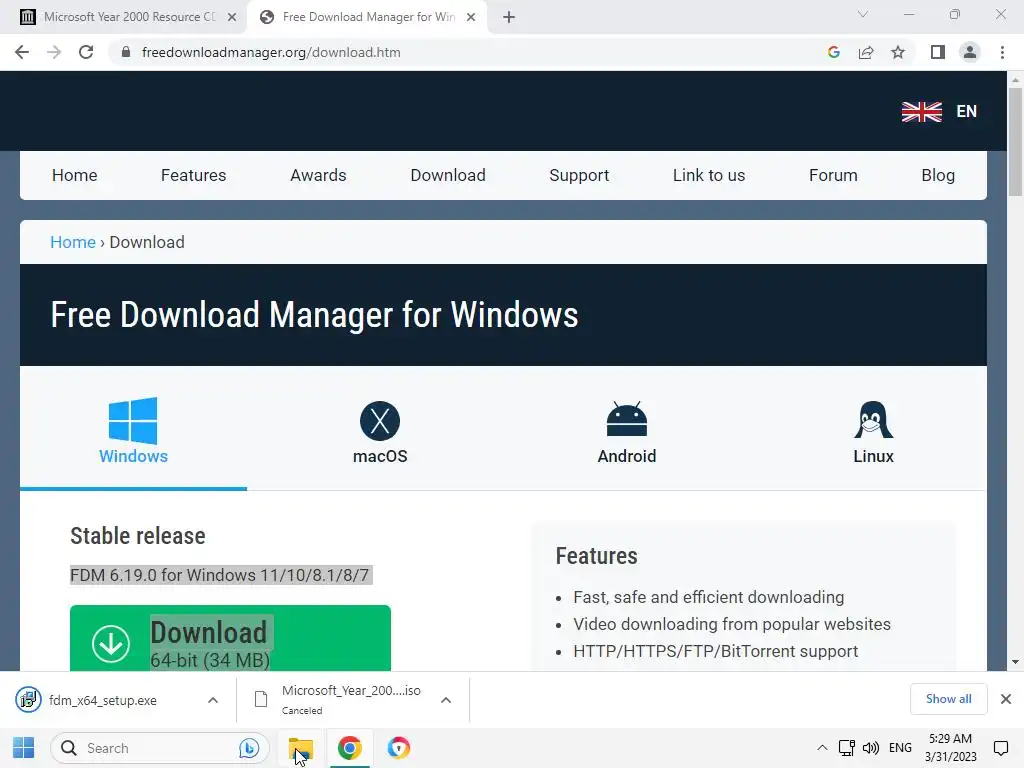This screenshot has width=1024, height=768.
Task: Expand options for canceled iso download
Action: point(446,700)
